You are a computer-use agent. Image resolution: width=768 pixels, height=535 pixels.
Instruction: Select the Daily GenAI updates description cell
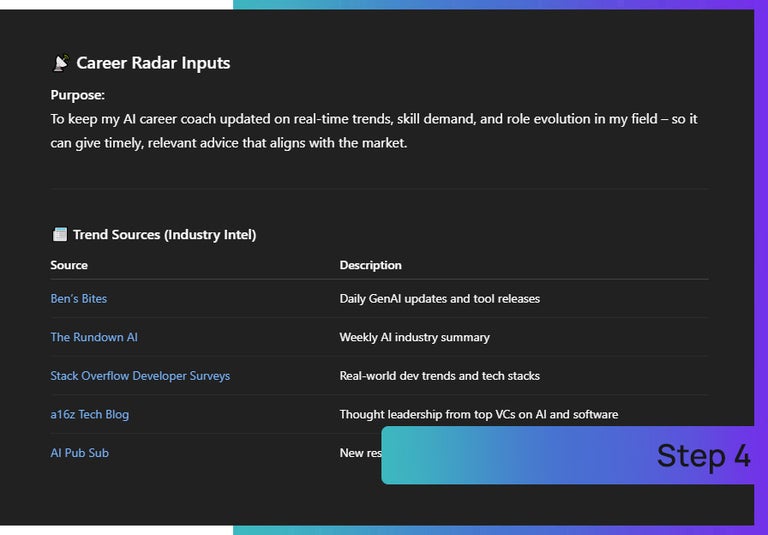439,299
